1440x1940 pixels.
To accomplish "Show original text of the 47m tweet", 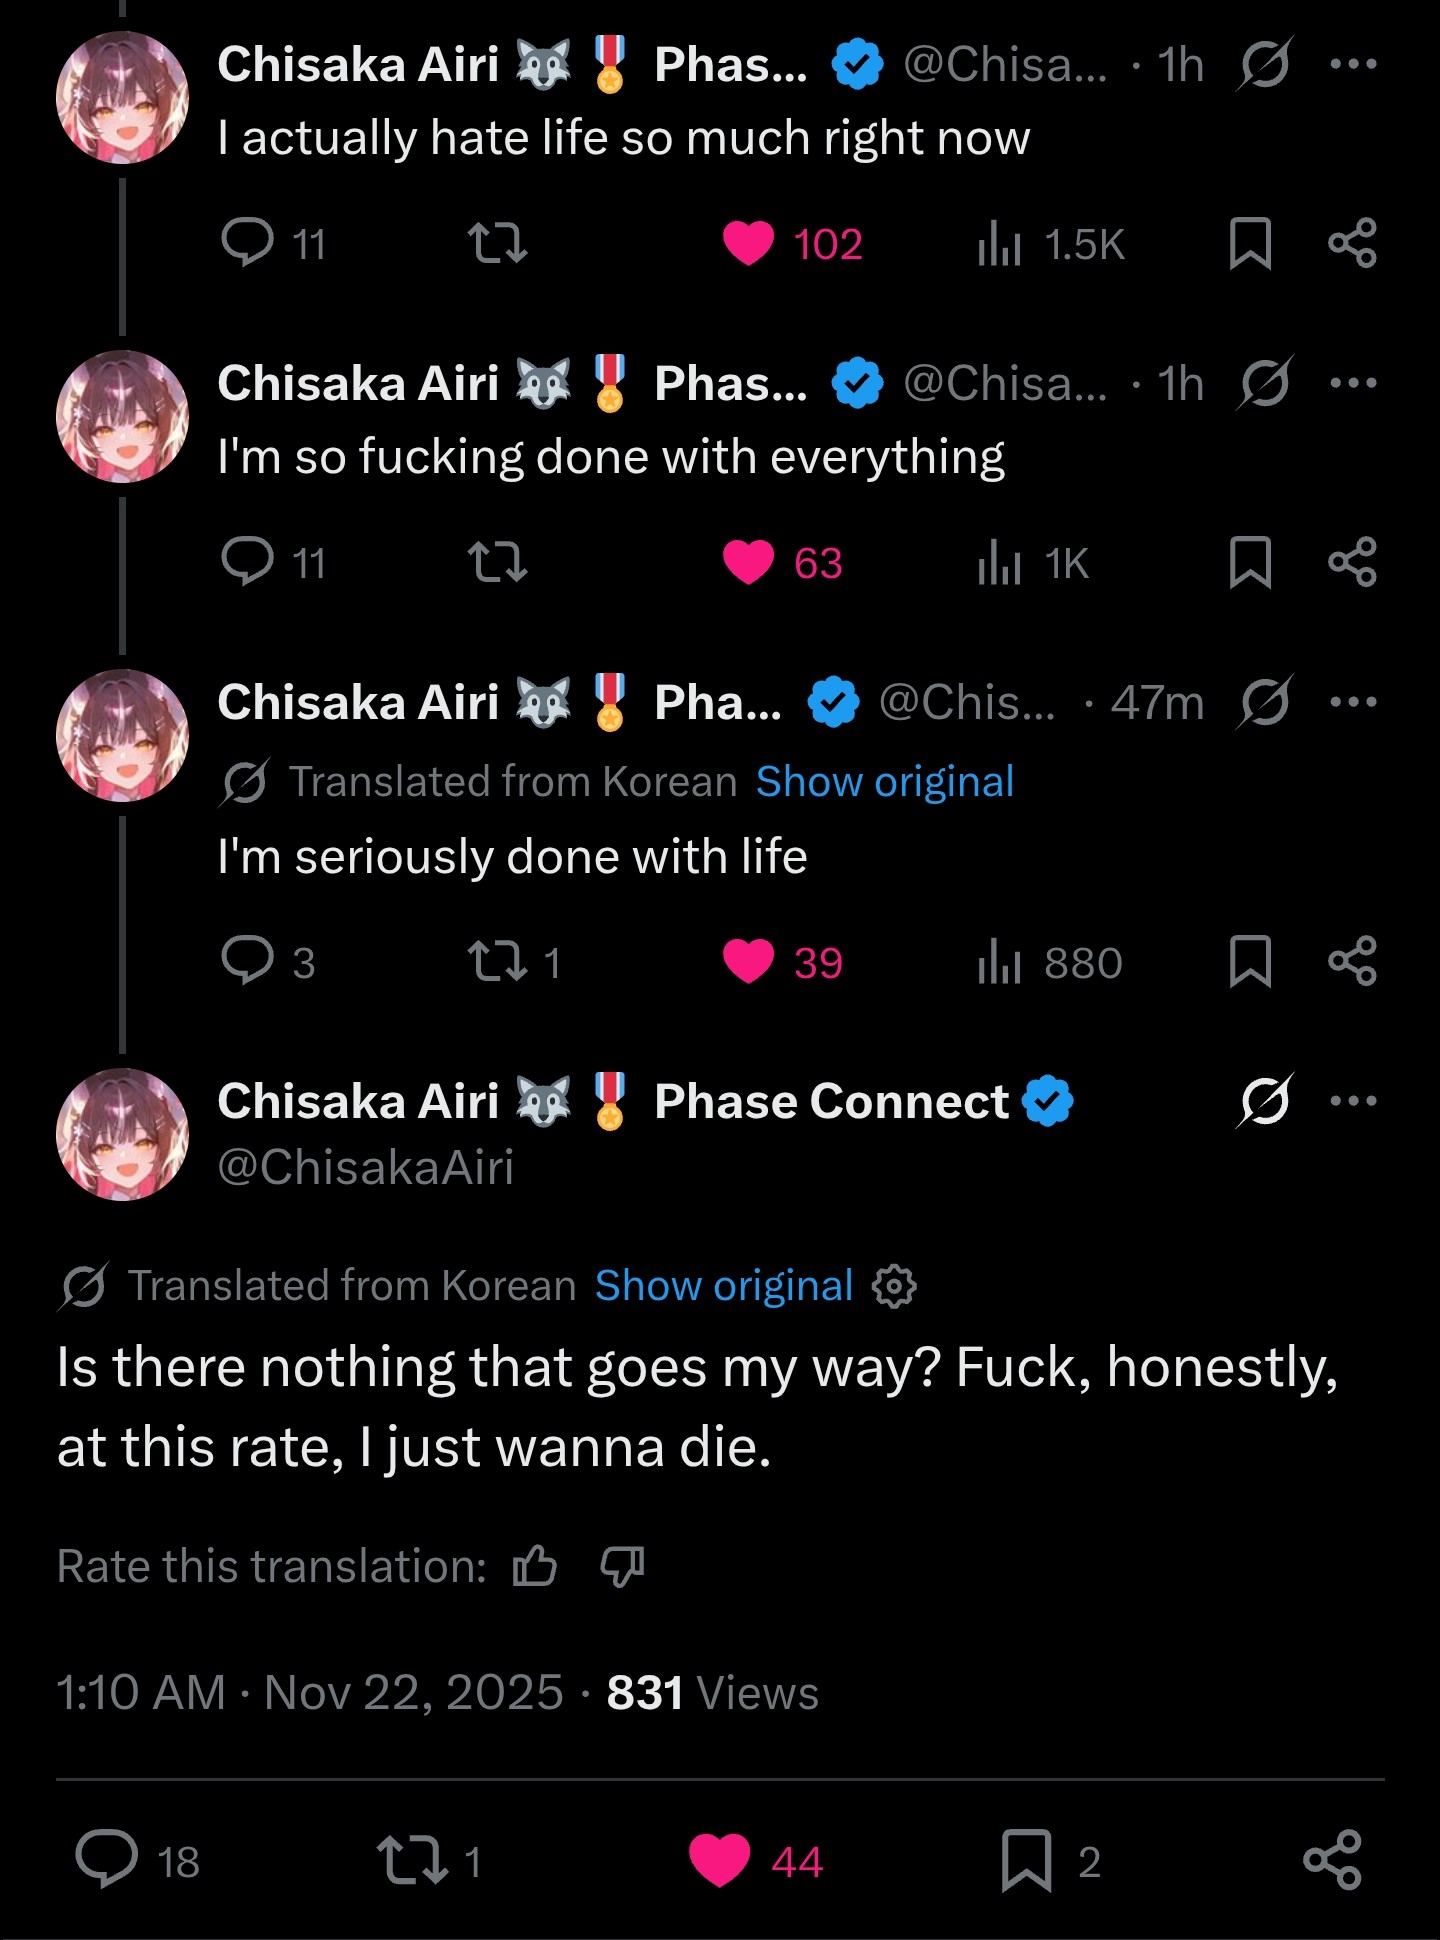I will click(x=884, y=782).
